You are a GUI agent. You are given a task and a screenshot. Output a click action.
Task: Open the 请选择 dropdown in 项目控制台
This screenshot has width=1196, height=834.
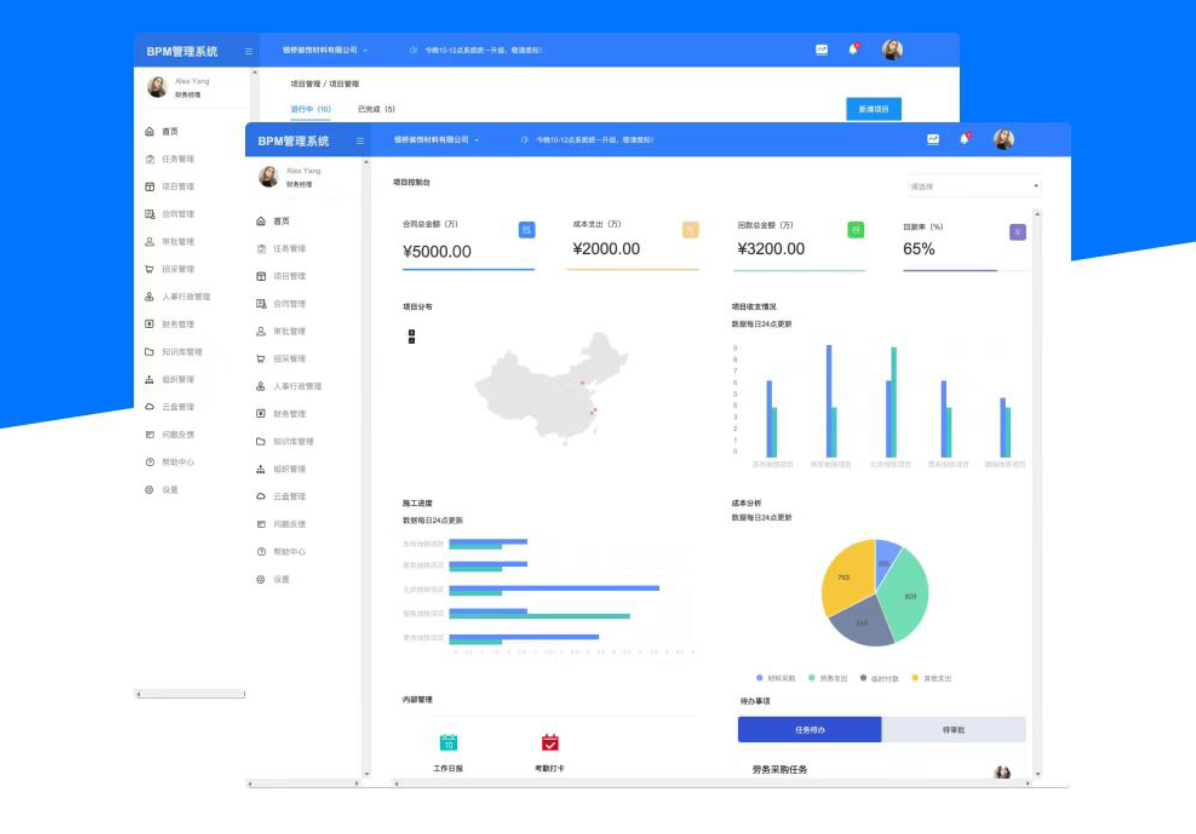pos(974,186)
